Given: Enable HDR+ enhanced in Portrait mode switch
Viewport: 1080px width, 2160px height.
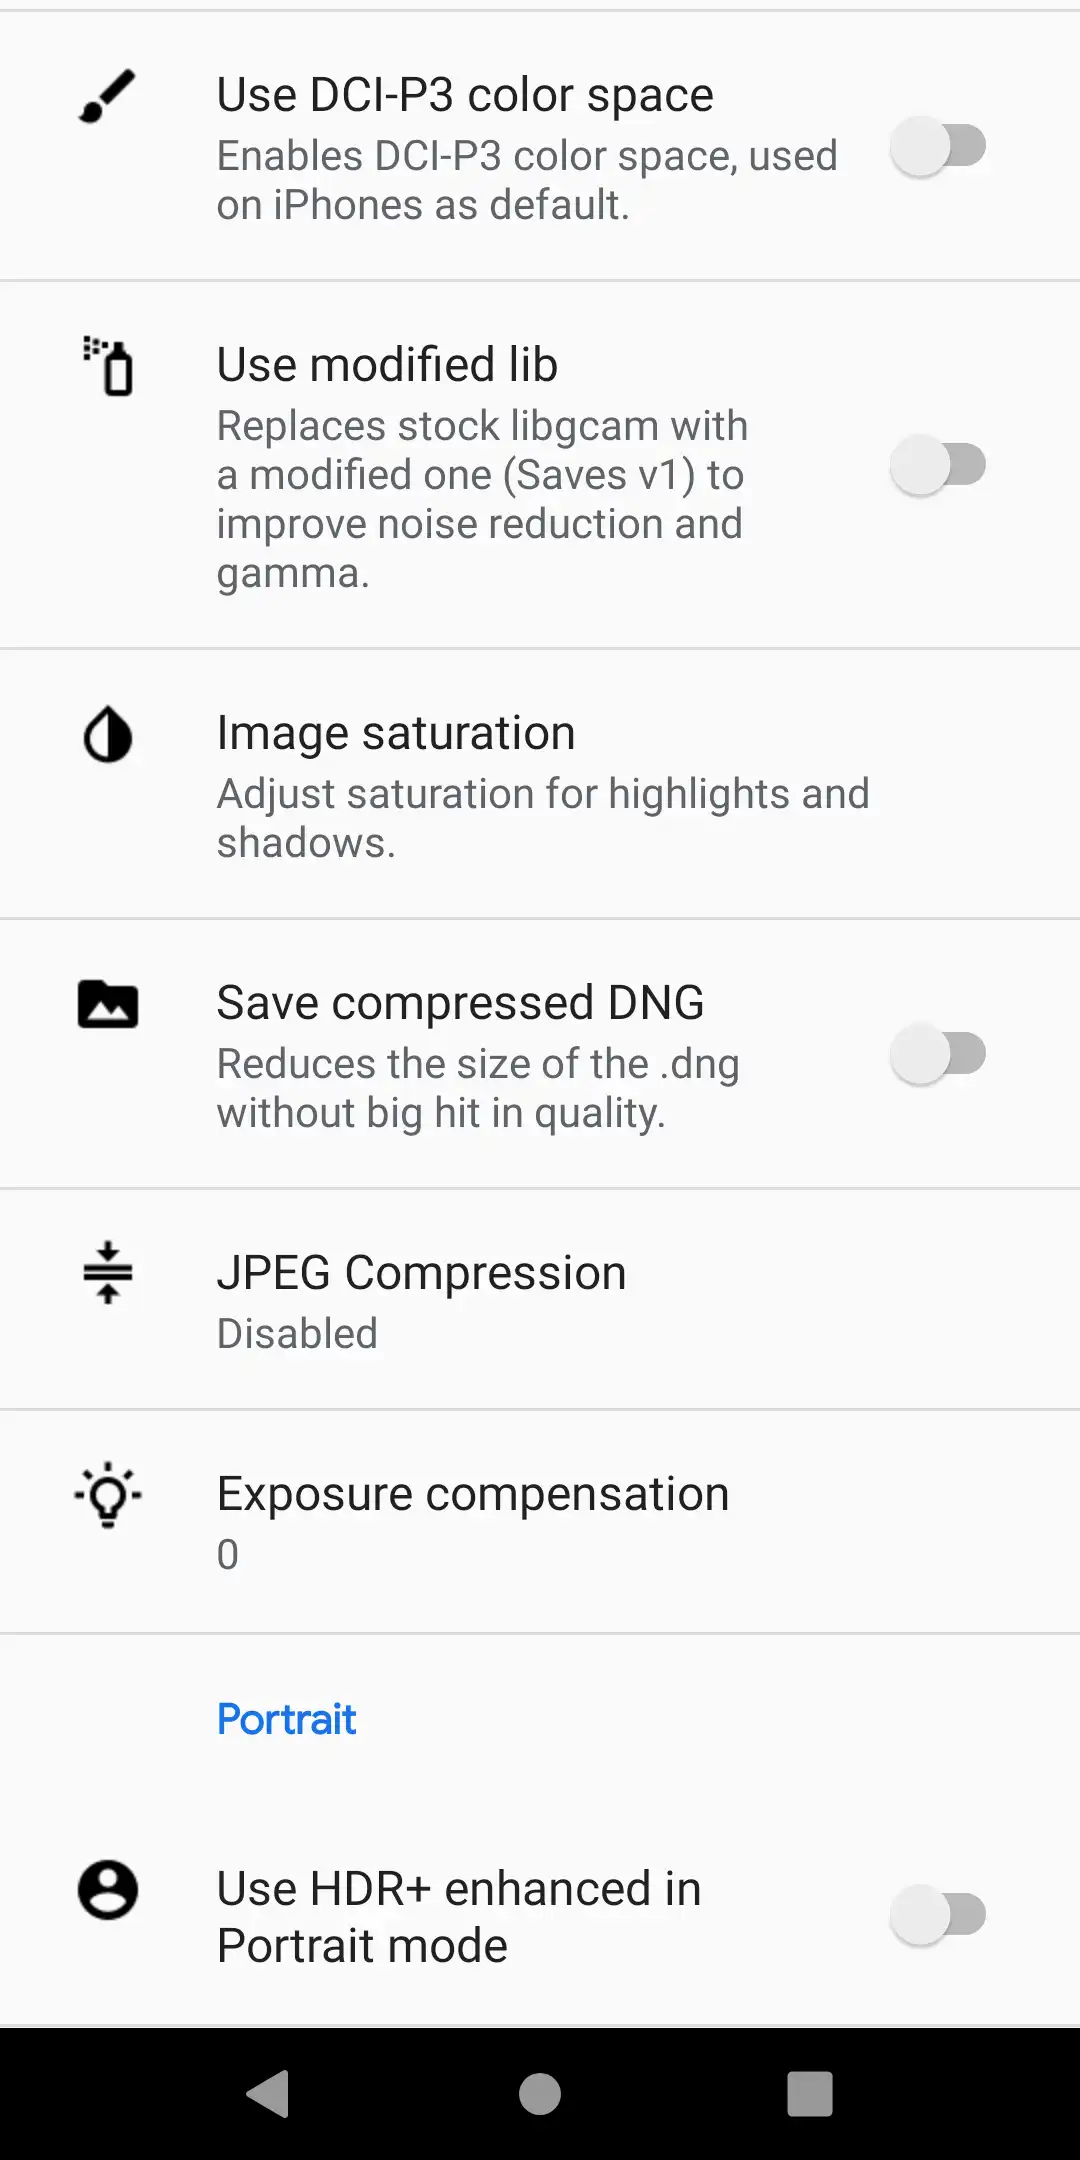Looking at the screenshot, I should 938,1915.
